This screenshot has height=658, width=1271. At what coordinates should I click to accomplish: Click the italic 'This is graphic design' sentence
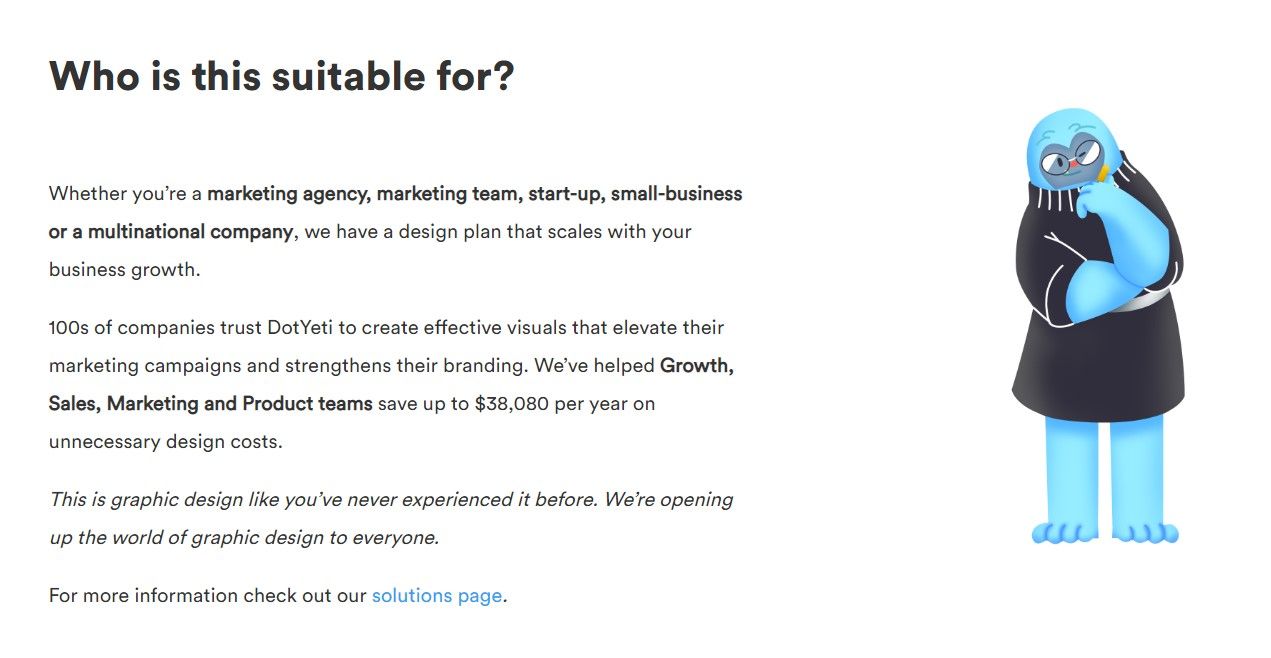click(x=391, y=518)
